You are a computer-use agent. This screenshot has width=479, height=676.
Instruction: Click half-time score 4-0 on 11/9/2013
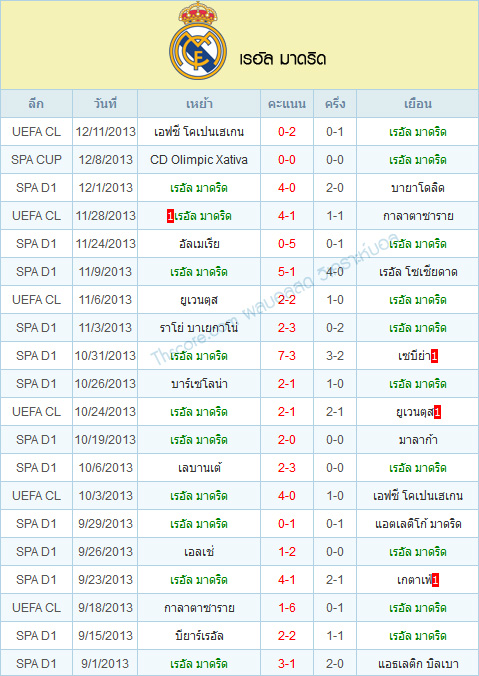click(x=335, y=272)
